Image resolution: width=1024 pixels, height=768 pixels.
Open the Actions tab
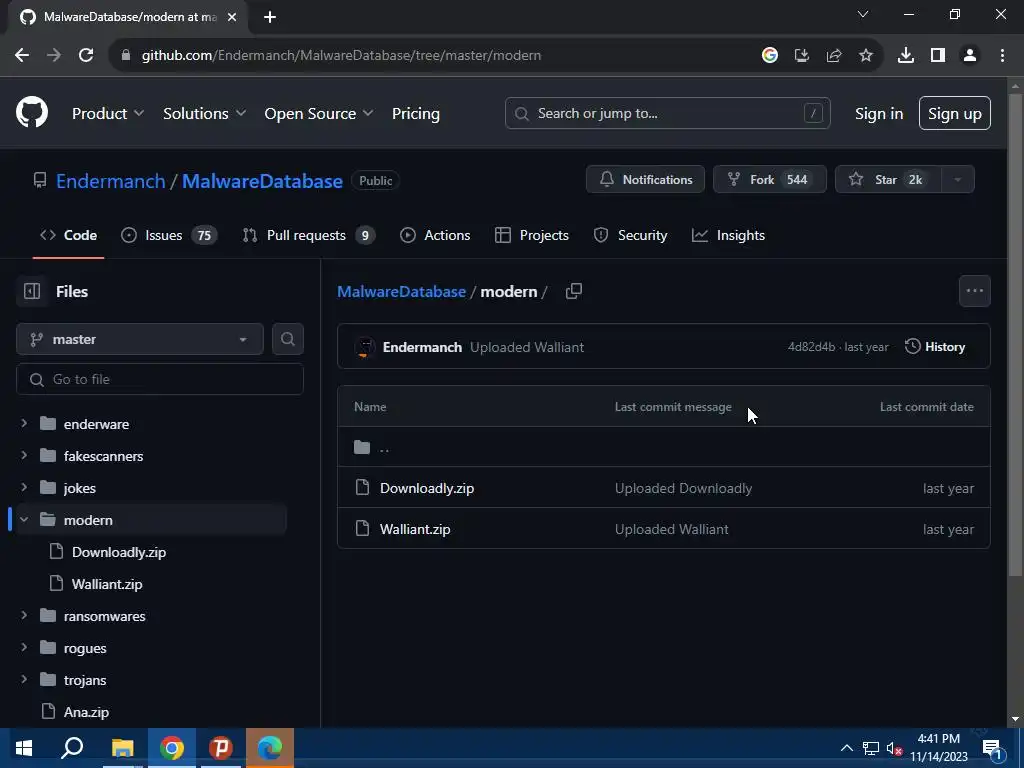(x=435, y=235)
